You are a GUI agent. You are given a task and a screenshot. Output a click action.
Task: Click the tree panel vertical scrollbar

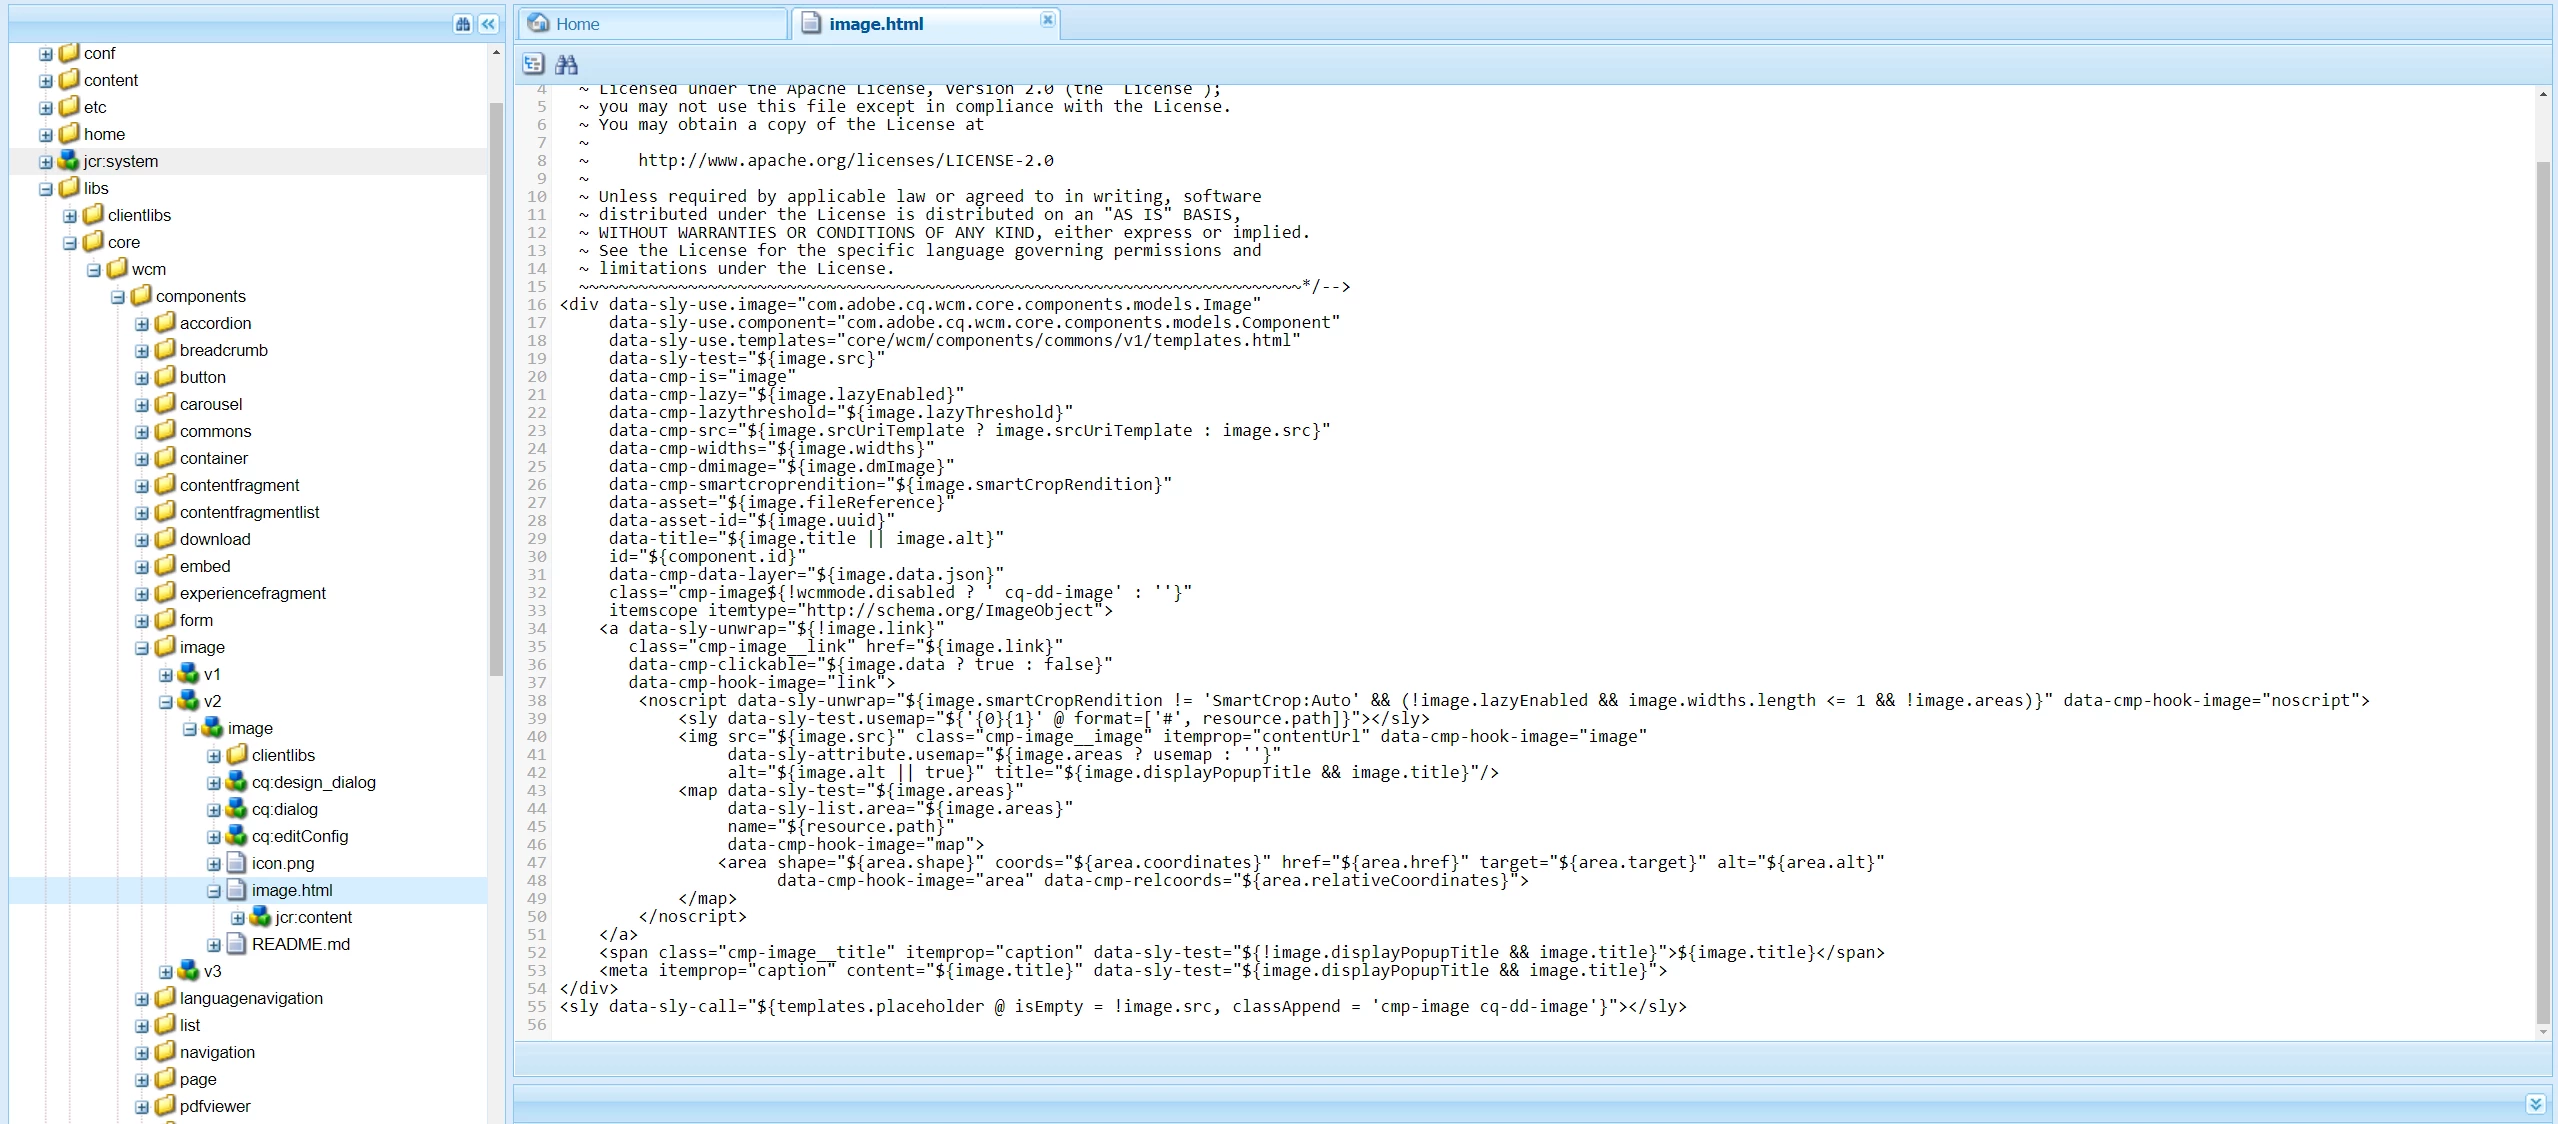[496, 388]
